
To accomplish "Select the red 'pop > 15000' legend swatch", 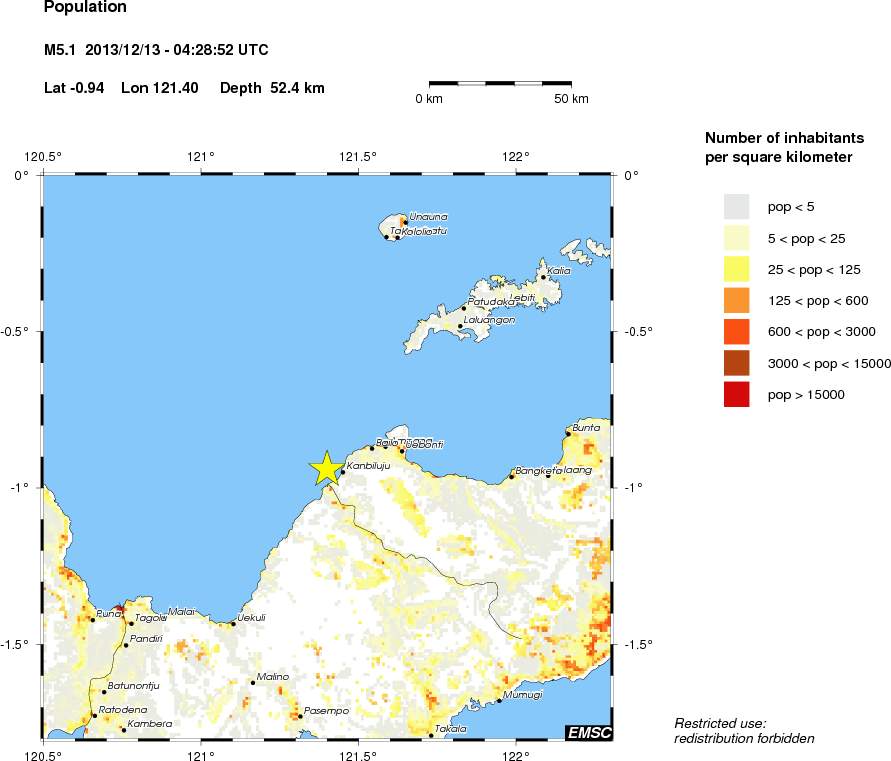I will pyautogui.click(x=736, y=394).
